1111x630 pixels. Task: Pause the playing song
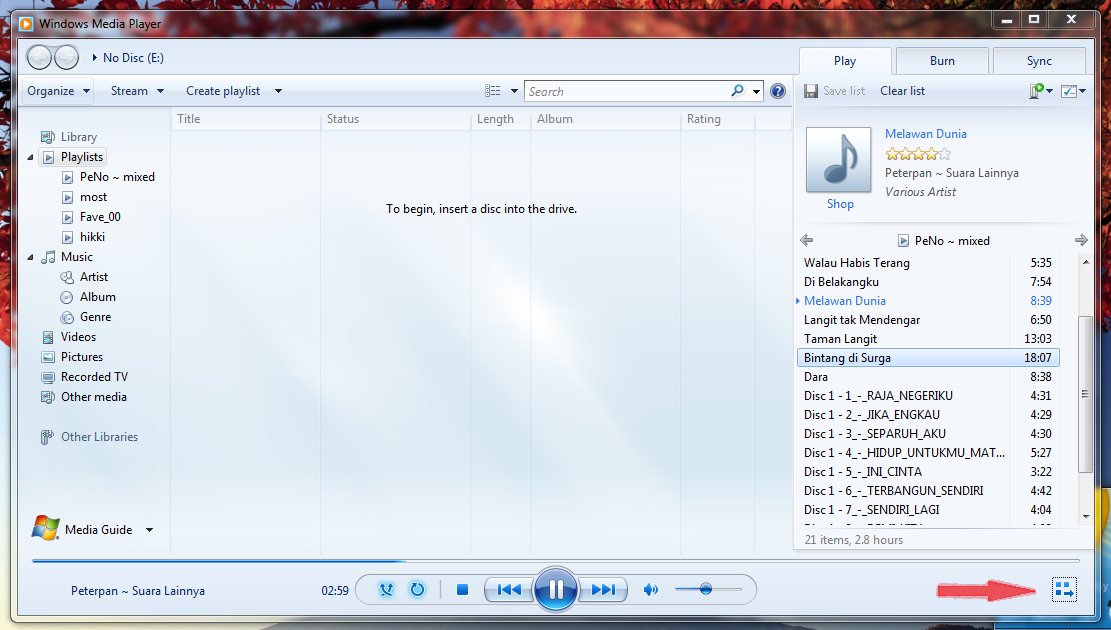point(556,590)
